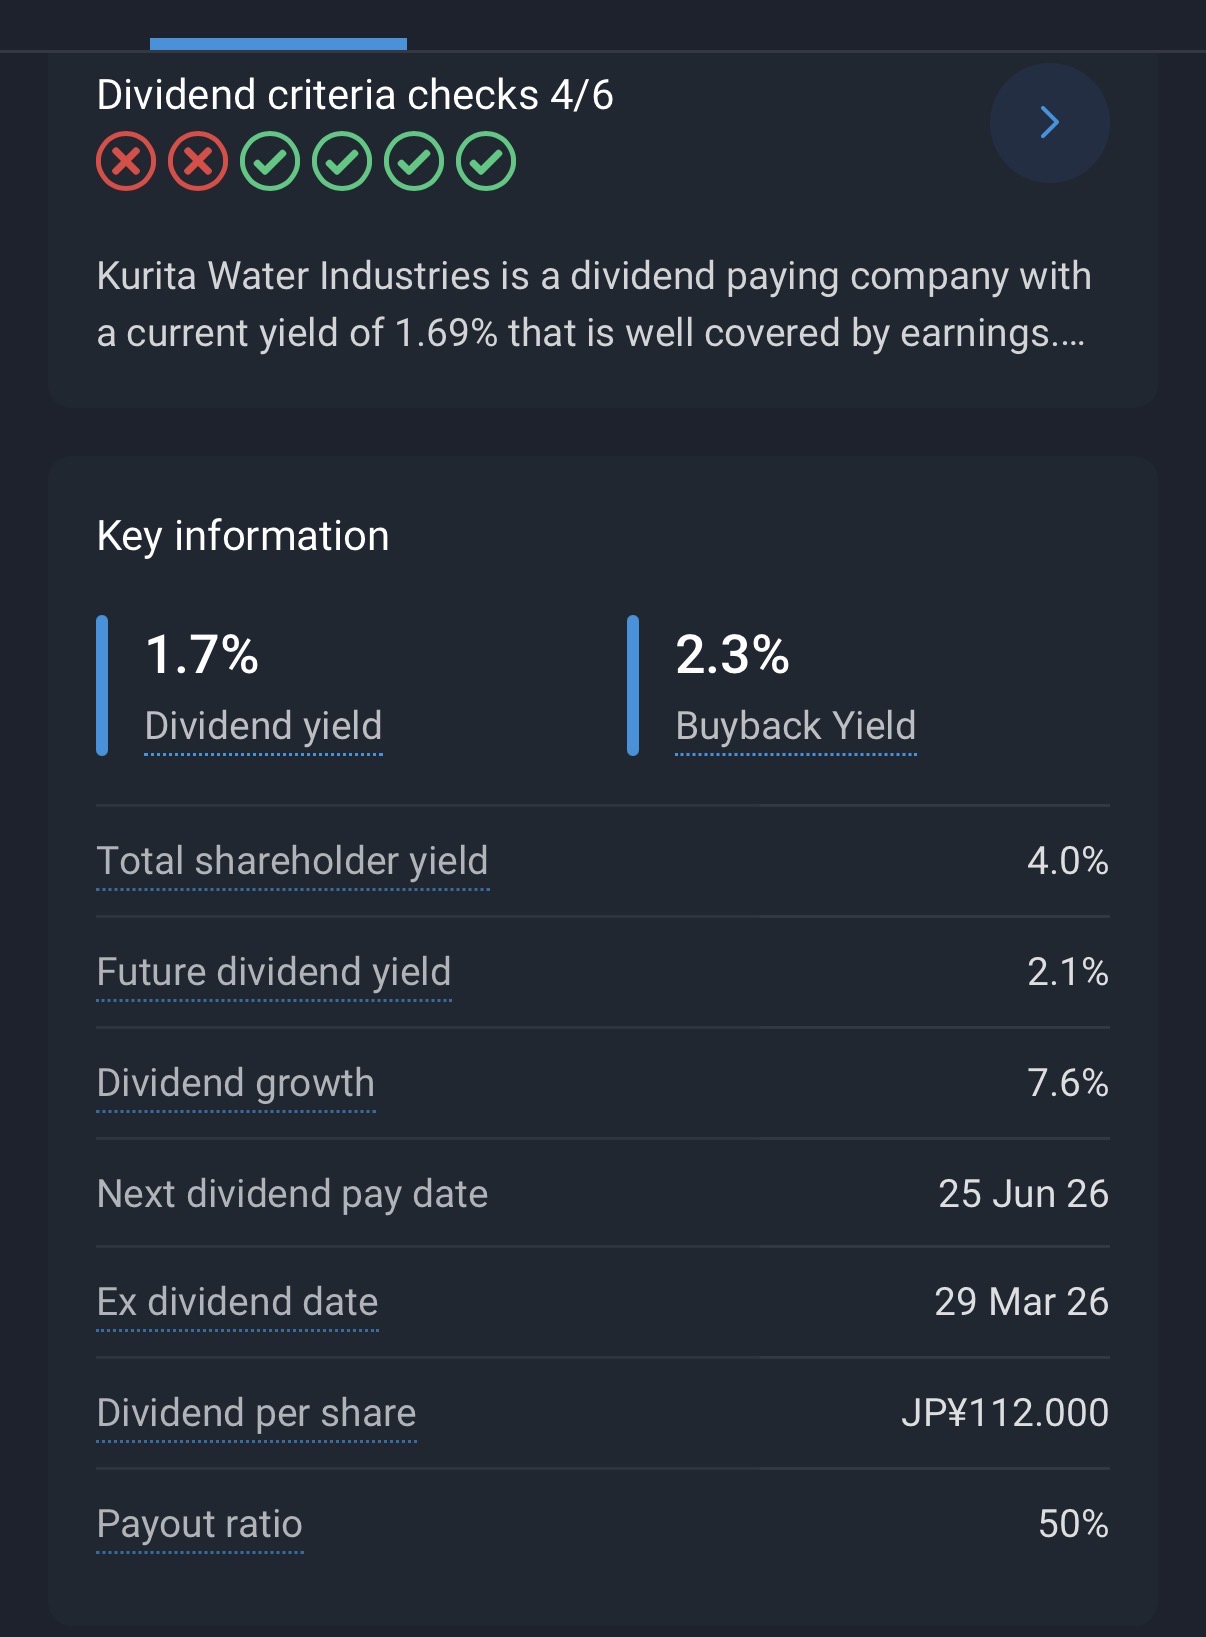Screen dimensions: 1206x1637
Task: Open the Buyback Yield definition link
Action: point(795,726)
